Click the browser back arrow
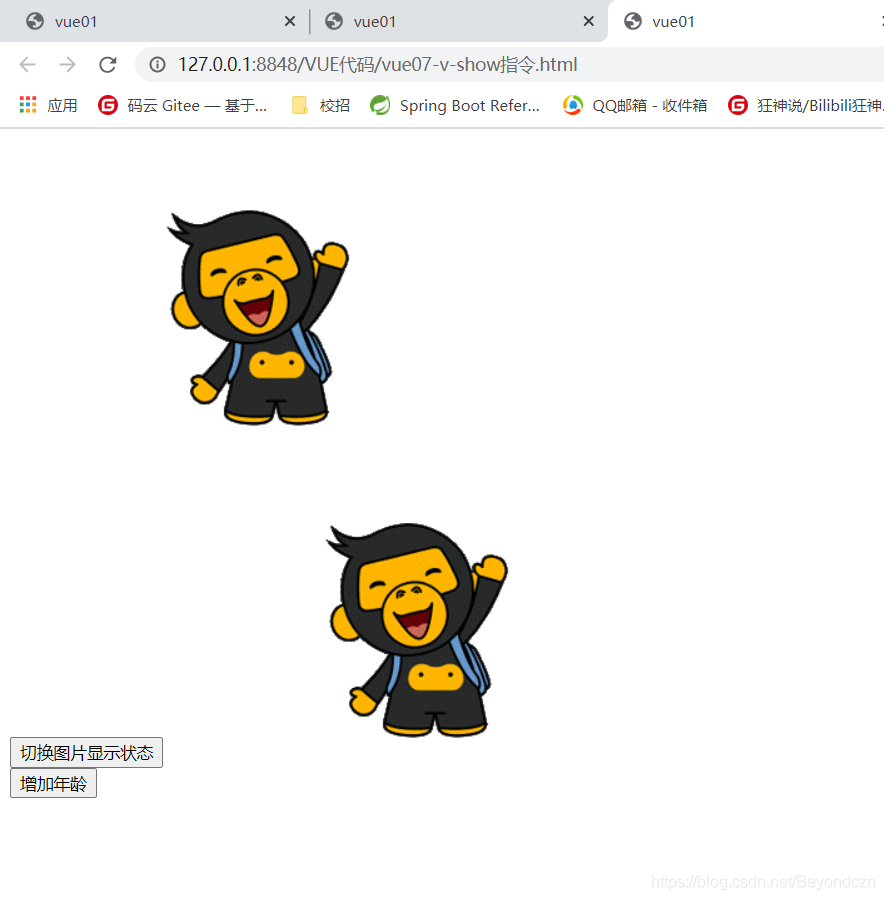This screenshot has height=900, width=884. 28,64
